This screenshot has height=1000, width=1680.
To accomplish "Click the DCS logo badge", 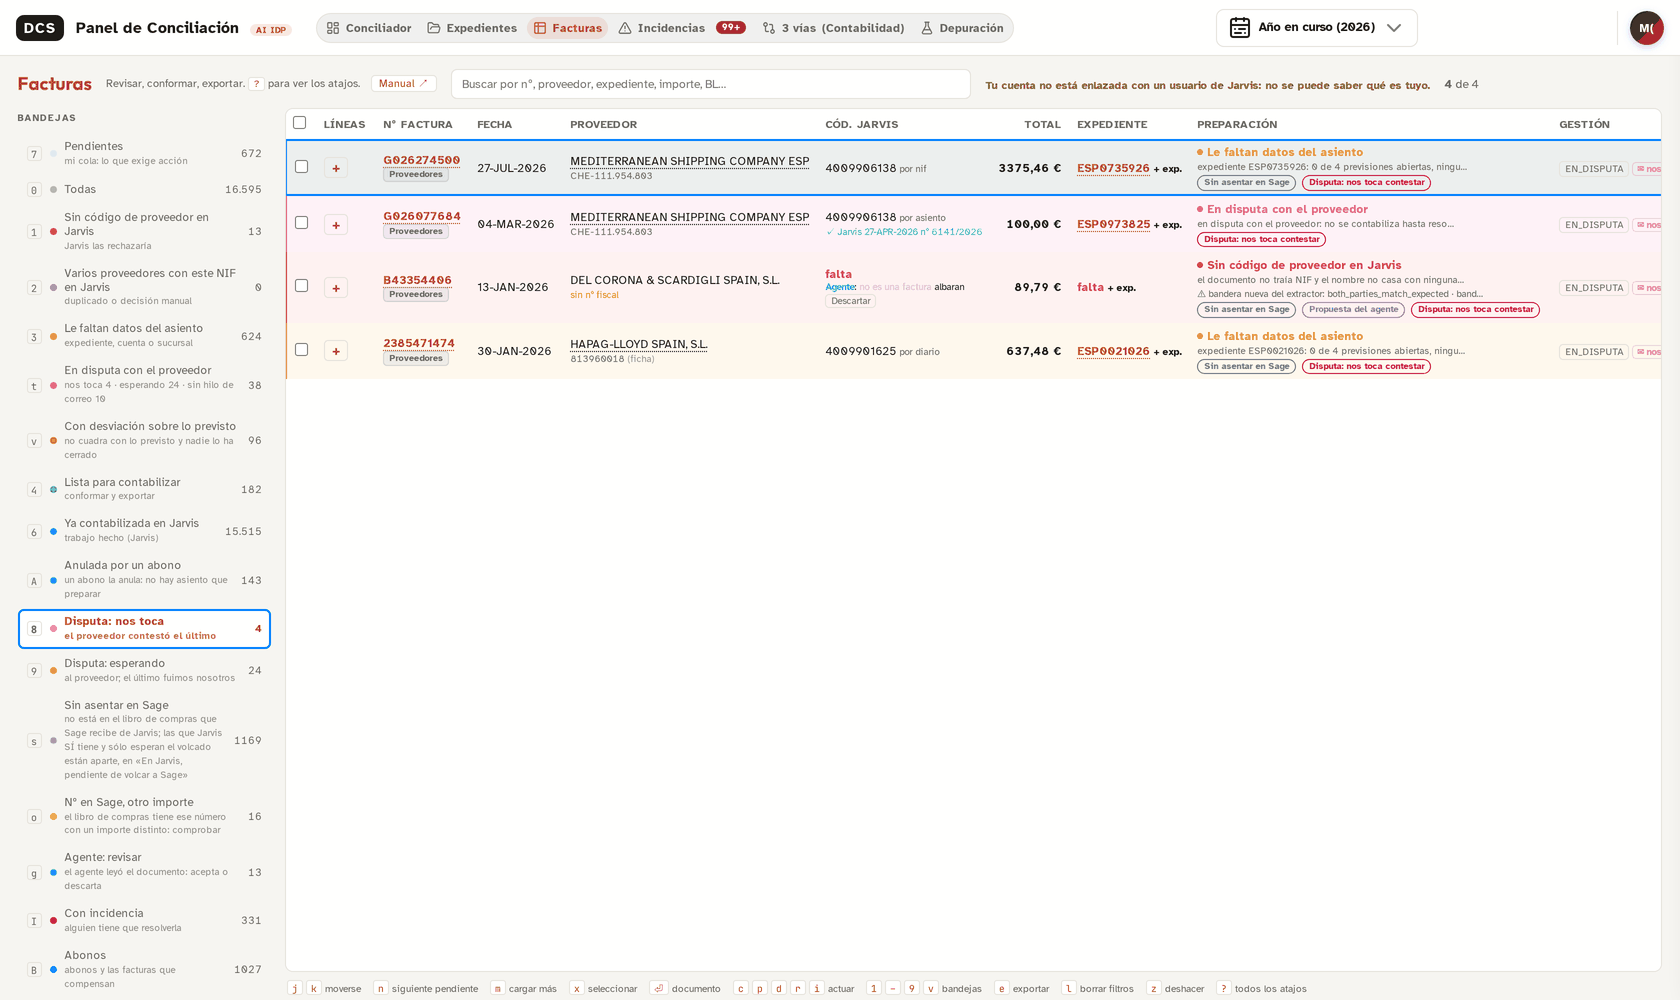I will pos(40,28).
